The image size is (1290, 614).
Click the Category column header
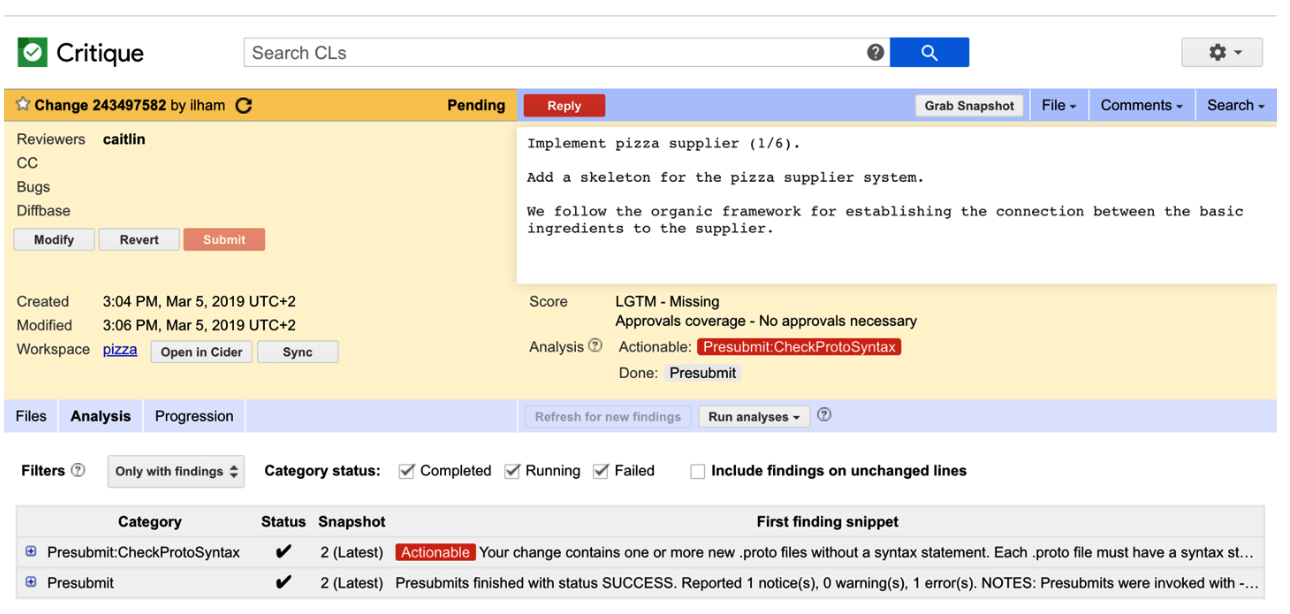[150, 521]
